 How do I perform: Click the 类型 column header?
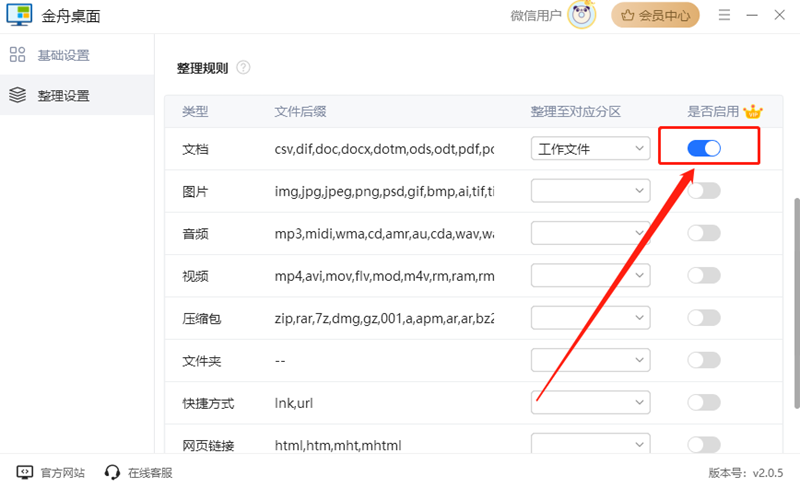195,111
